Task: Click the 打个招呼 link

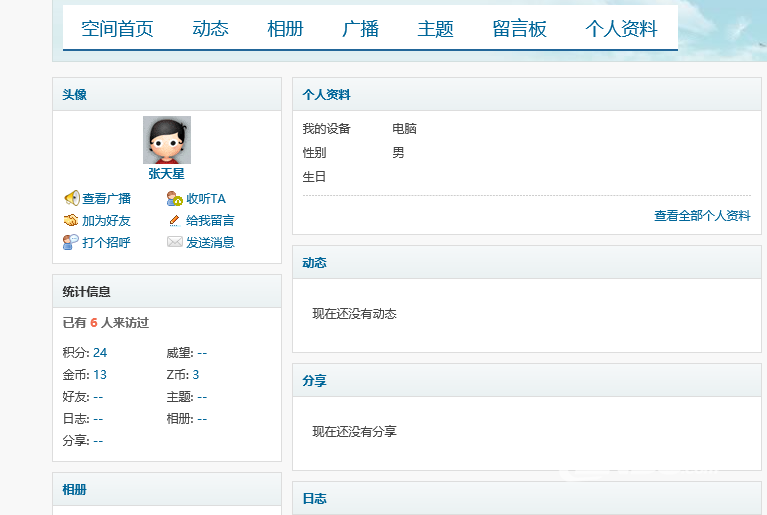Action: (106, 243)
